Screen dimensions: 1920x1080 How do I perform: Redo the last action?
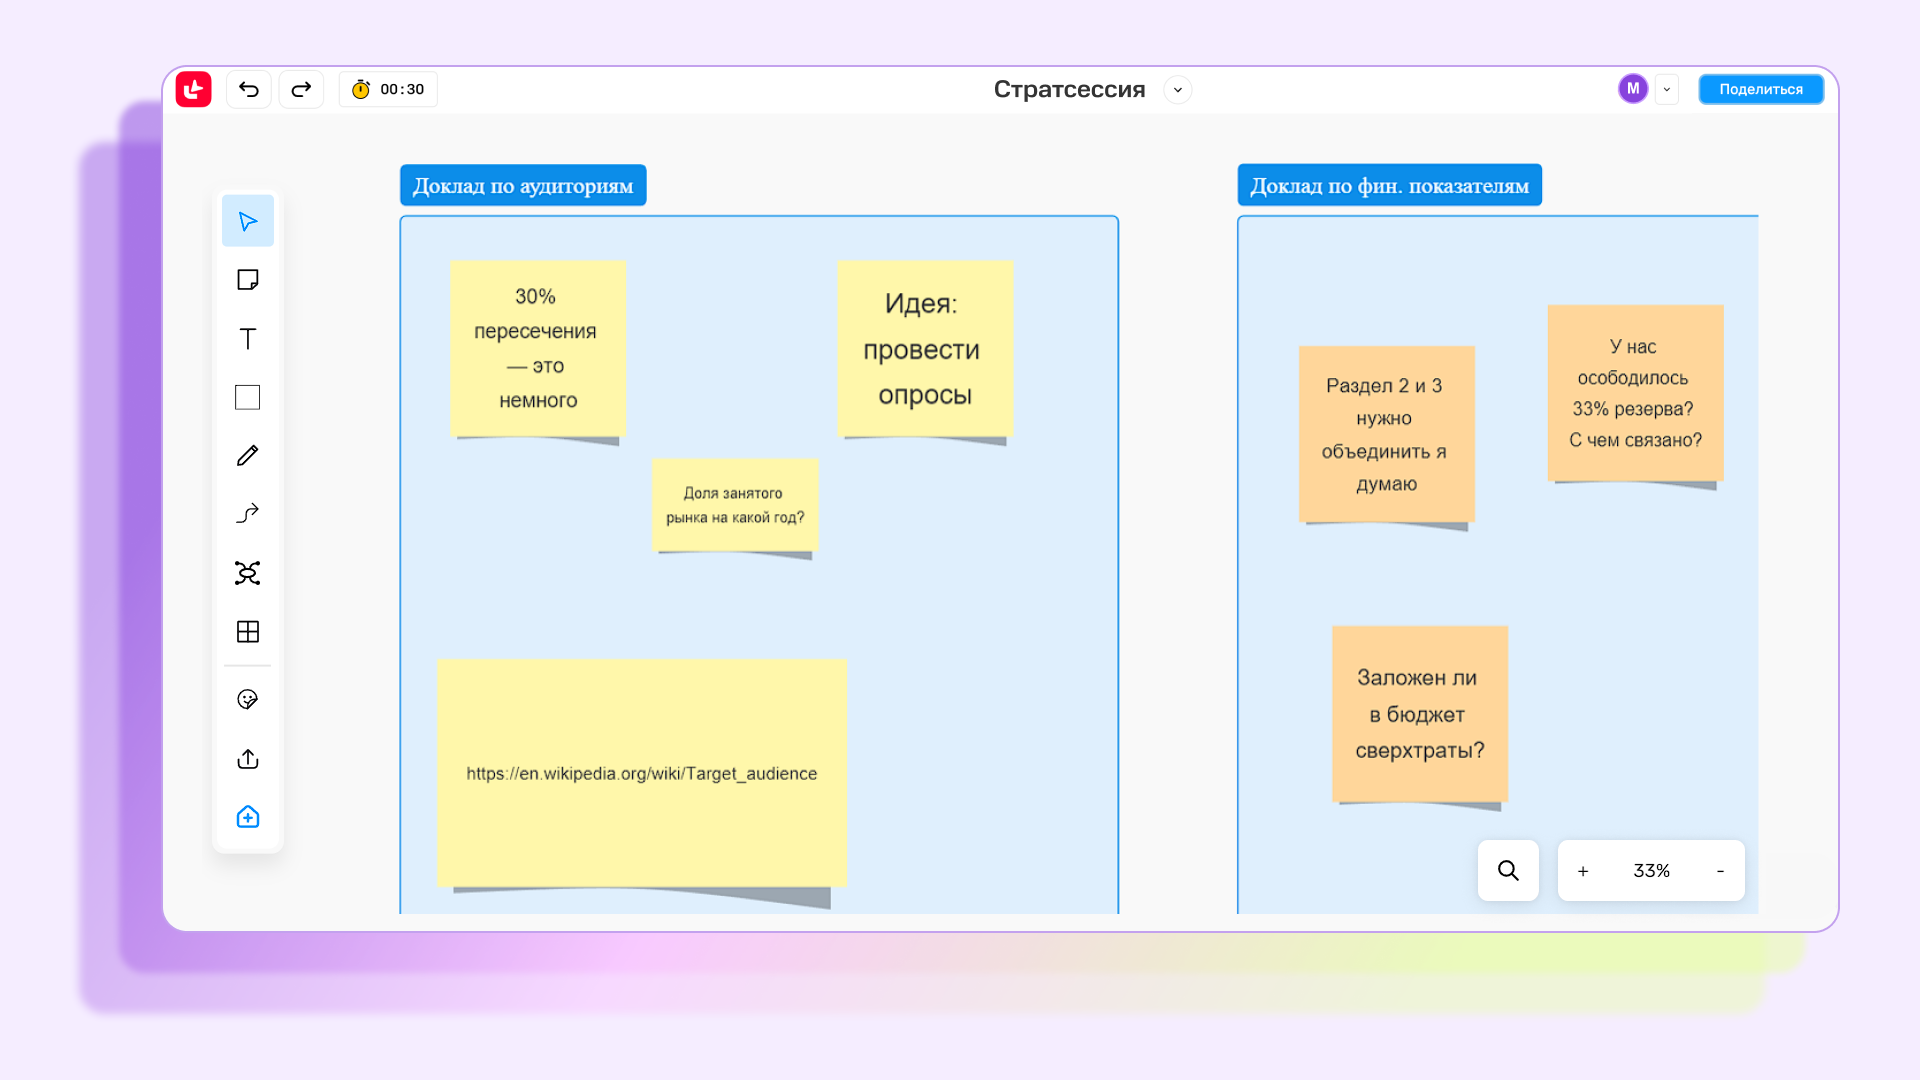point(301,90)
